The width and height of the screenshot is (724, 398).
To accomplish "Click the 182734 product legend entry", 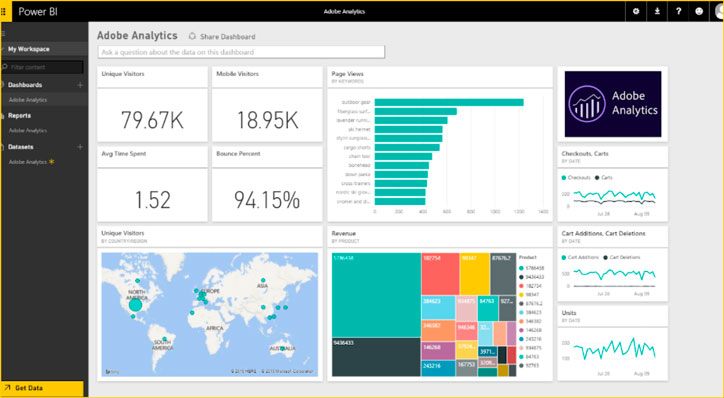I will tap(531, 286).
